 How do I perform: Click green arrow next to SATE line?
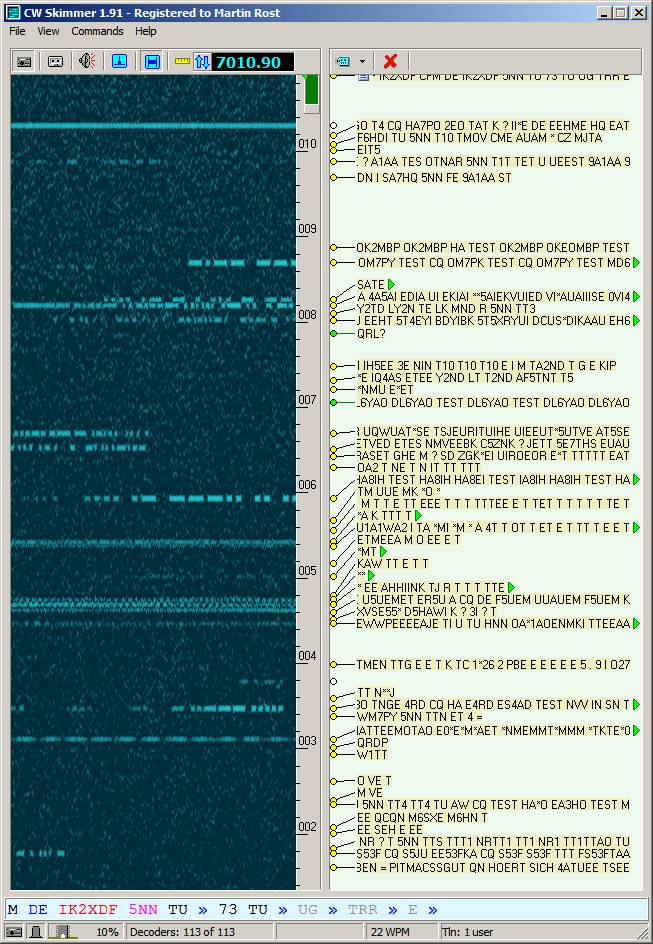point(392,285)
